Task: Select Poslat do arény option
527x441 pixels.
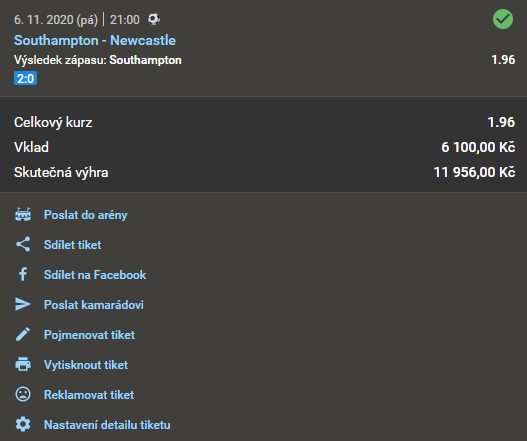Action: (x=85, y=215)
